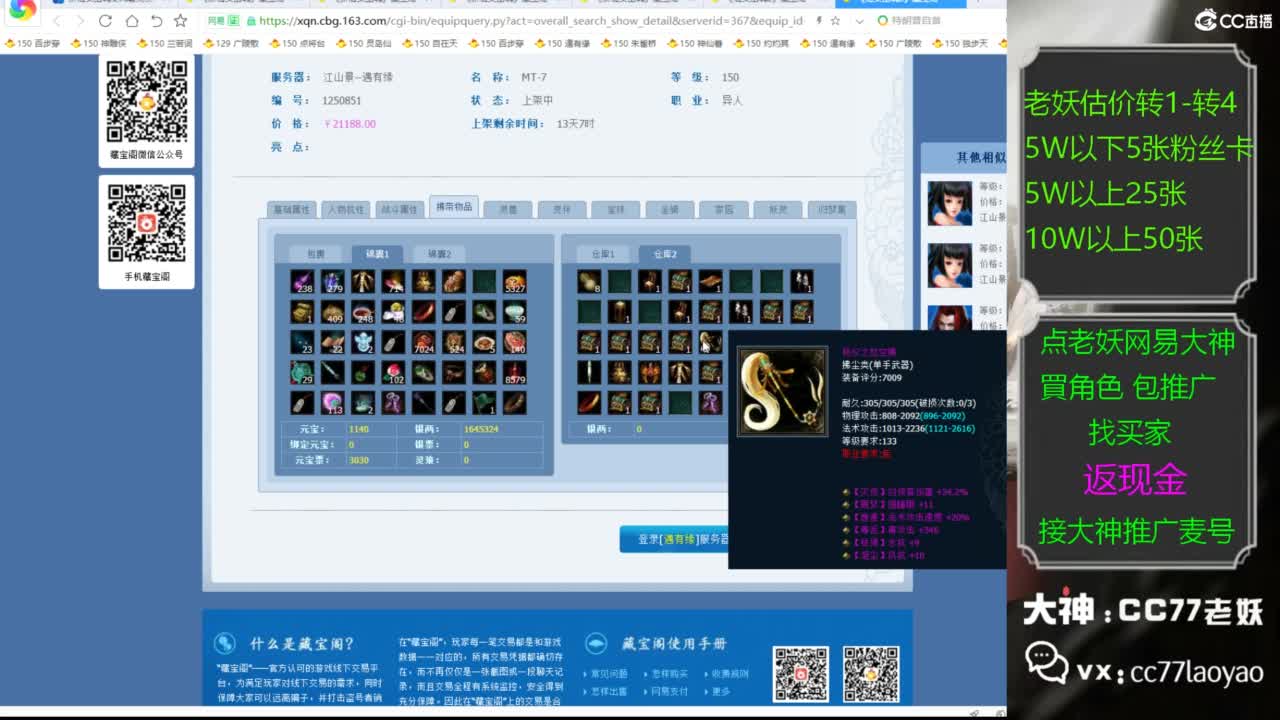Click first similar character avatar thumbnail
This screenshot has width=1280, height=720.
point(949,203)
